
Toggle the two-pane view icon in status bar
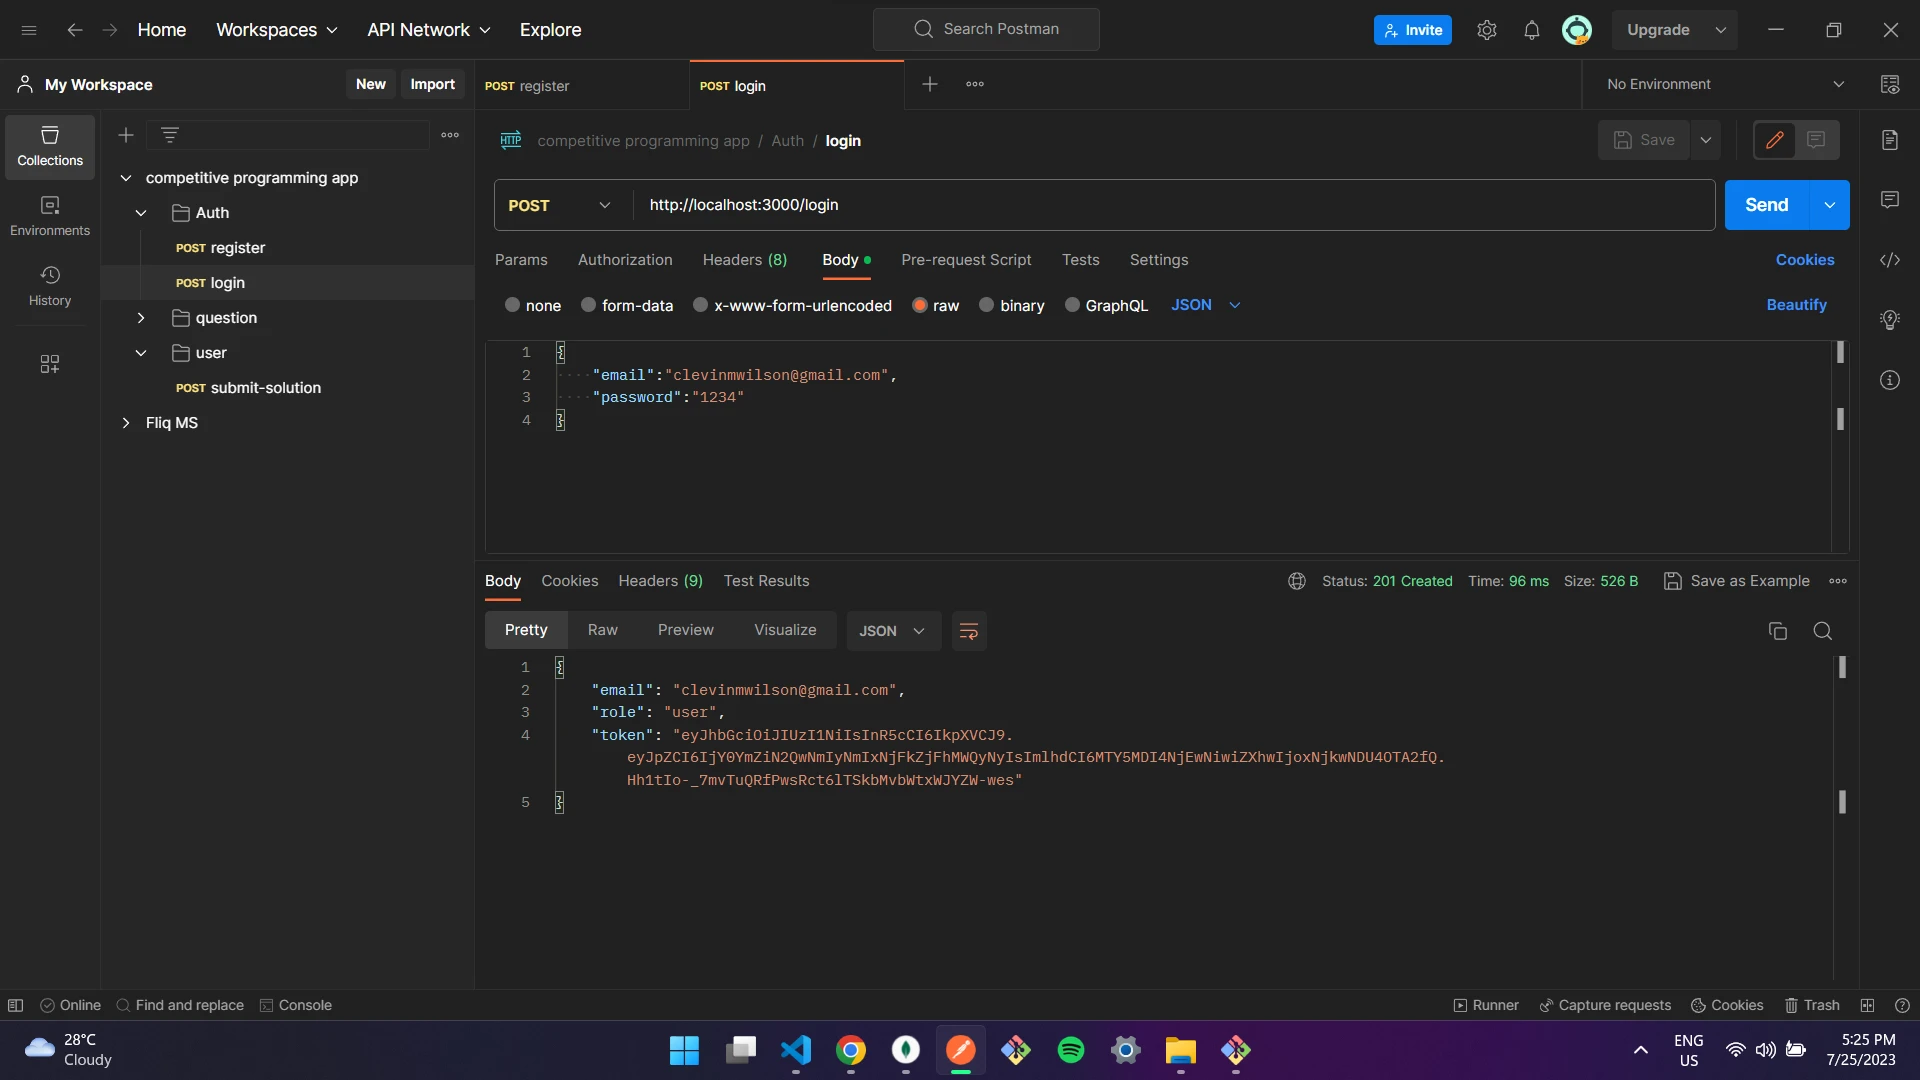click(x=1867, y=1005)
